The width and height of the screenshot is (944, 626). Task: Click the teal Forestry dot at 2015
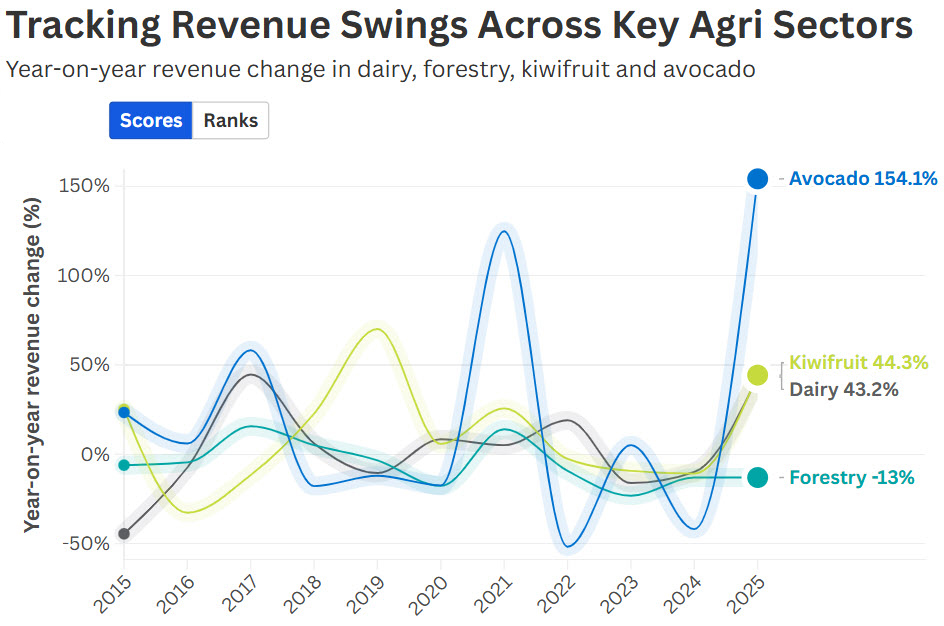123,464
